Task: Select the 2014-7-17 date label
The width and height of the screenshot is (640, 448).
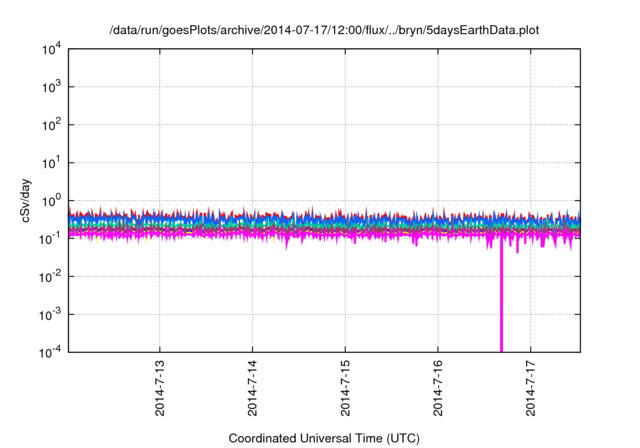Action: pos(531,388)
